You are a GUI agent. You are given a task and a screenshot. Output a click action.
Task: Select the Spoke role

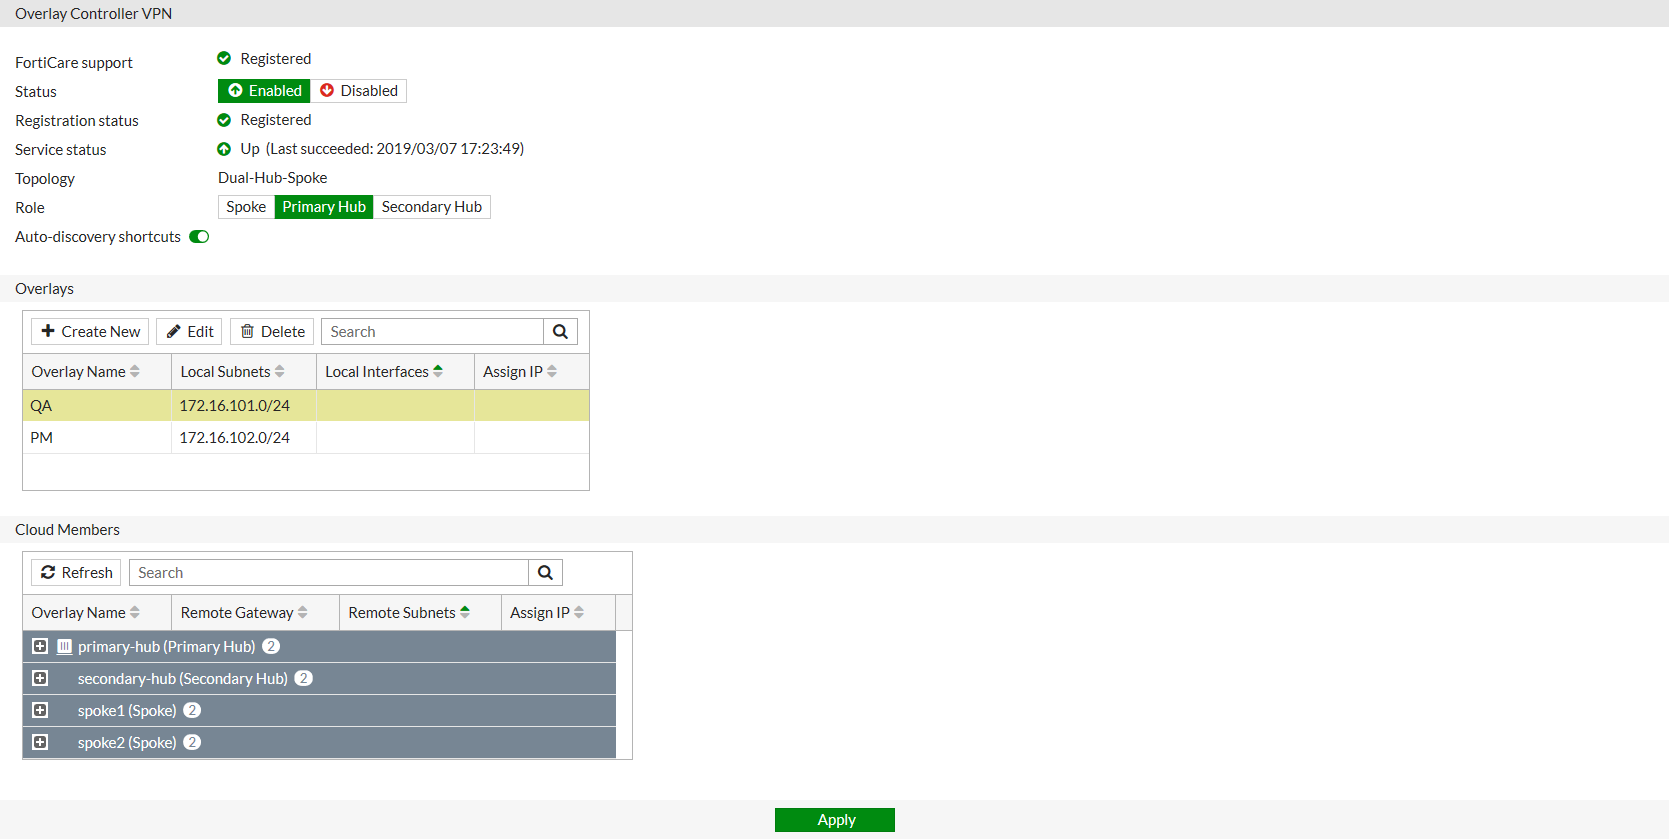click(x=246, y=207)
